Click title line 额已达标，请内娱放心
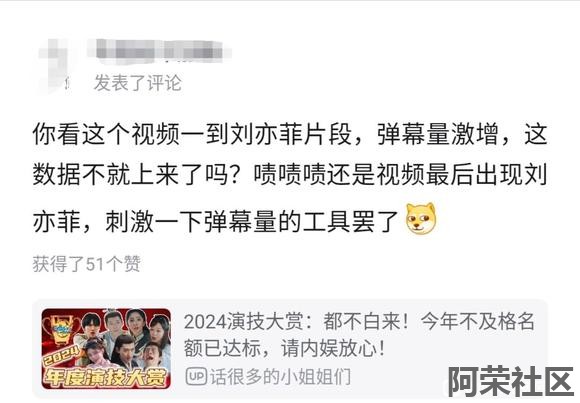580x403 pixels. 284,348
